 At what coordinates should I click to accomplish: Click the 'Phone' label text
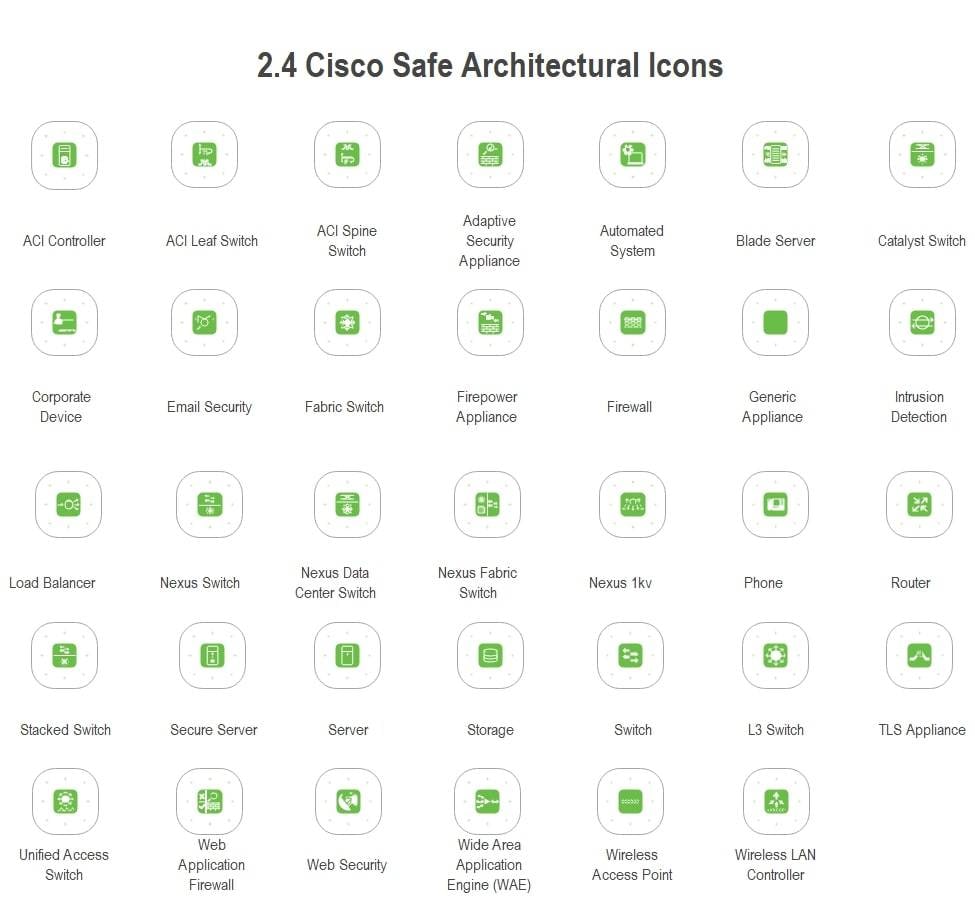coord(763,583)
